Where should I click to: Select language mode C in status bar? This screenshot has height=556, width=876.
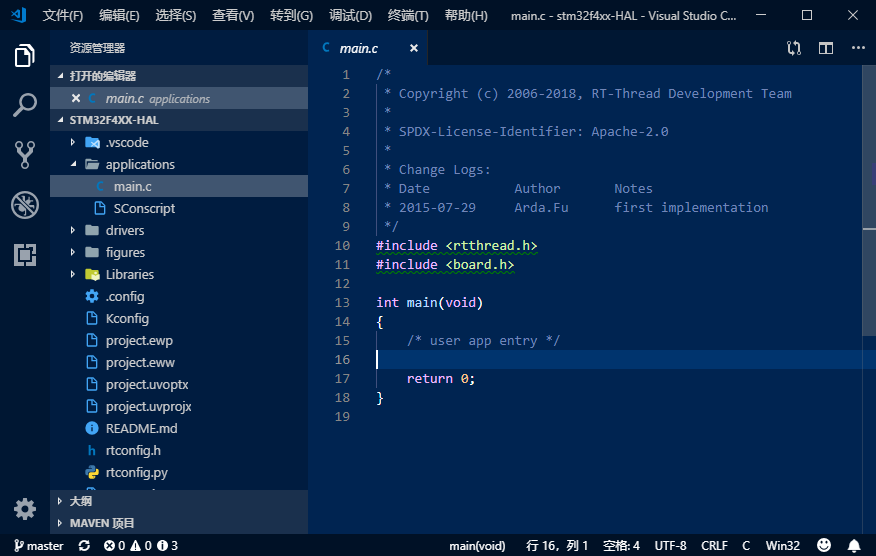746,545
